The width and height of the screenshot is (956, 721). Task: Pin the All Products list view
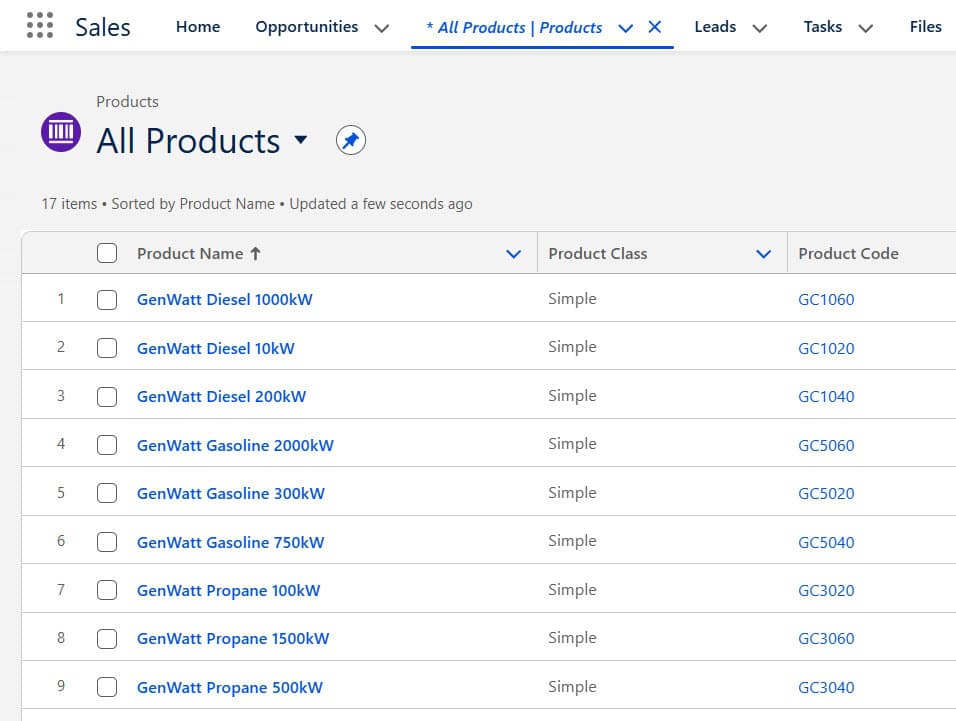(x=350, y=140)
